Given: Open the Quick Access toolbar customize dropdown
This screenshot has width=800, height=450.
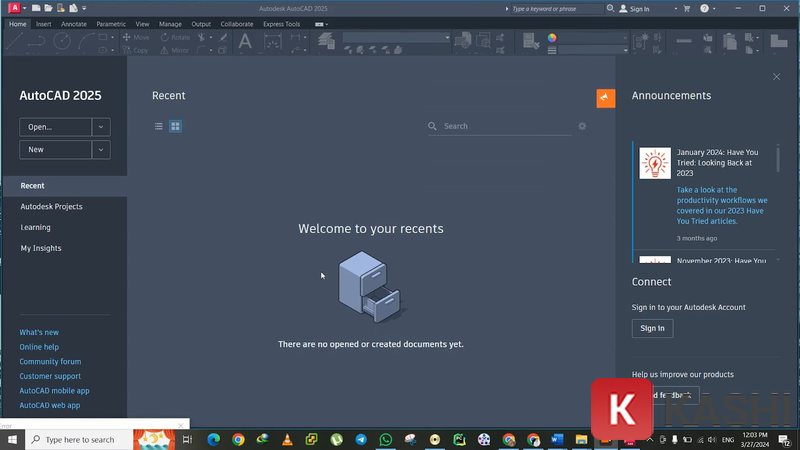Looking at the screenshot, I should pos(84,8).
